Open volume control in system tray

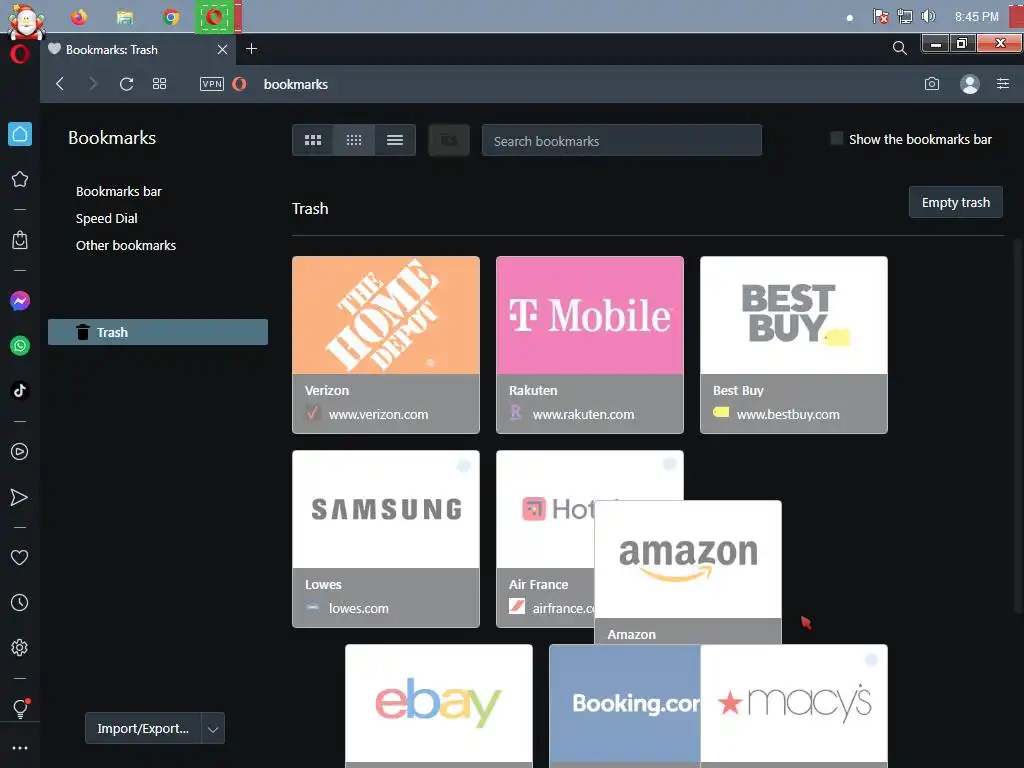[928, 16]
